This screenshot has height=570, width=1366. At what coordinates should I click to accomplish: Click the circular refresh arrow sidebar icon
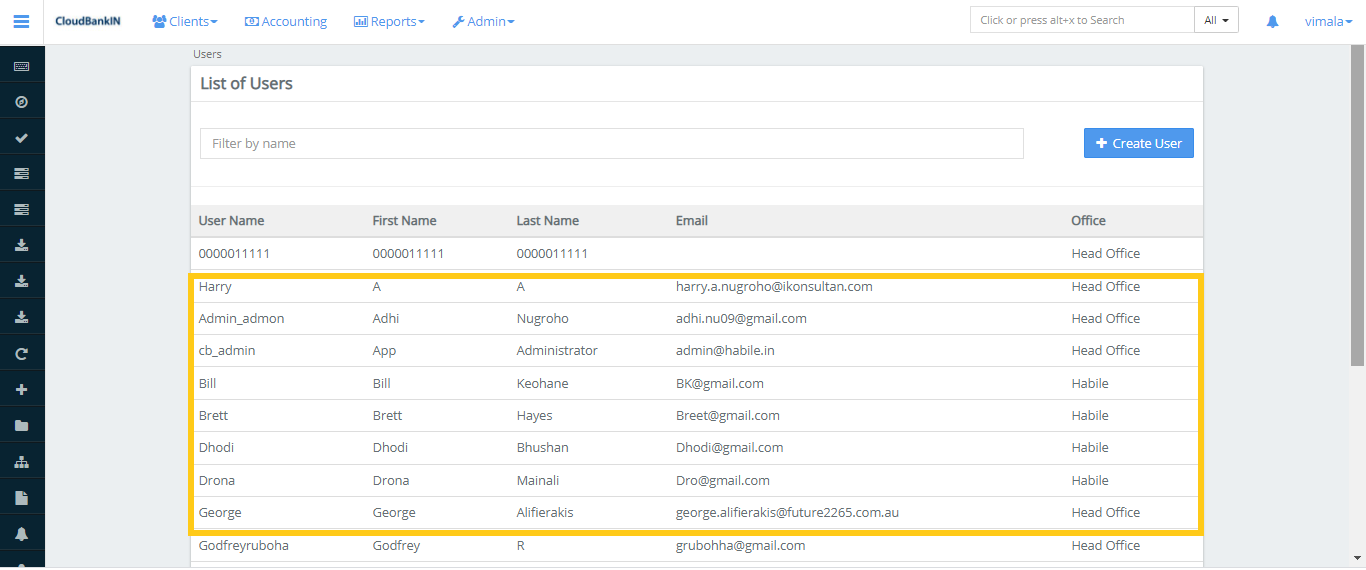pyautogui.click(x=21, y=354)
